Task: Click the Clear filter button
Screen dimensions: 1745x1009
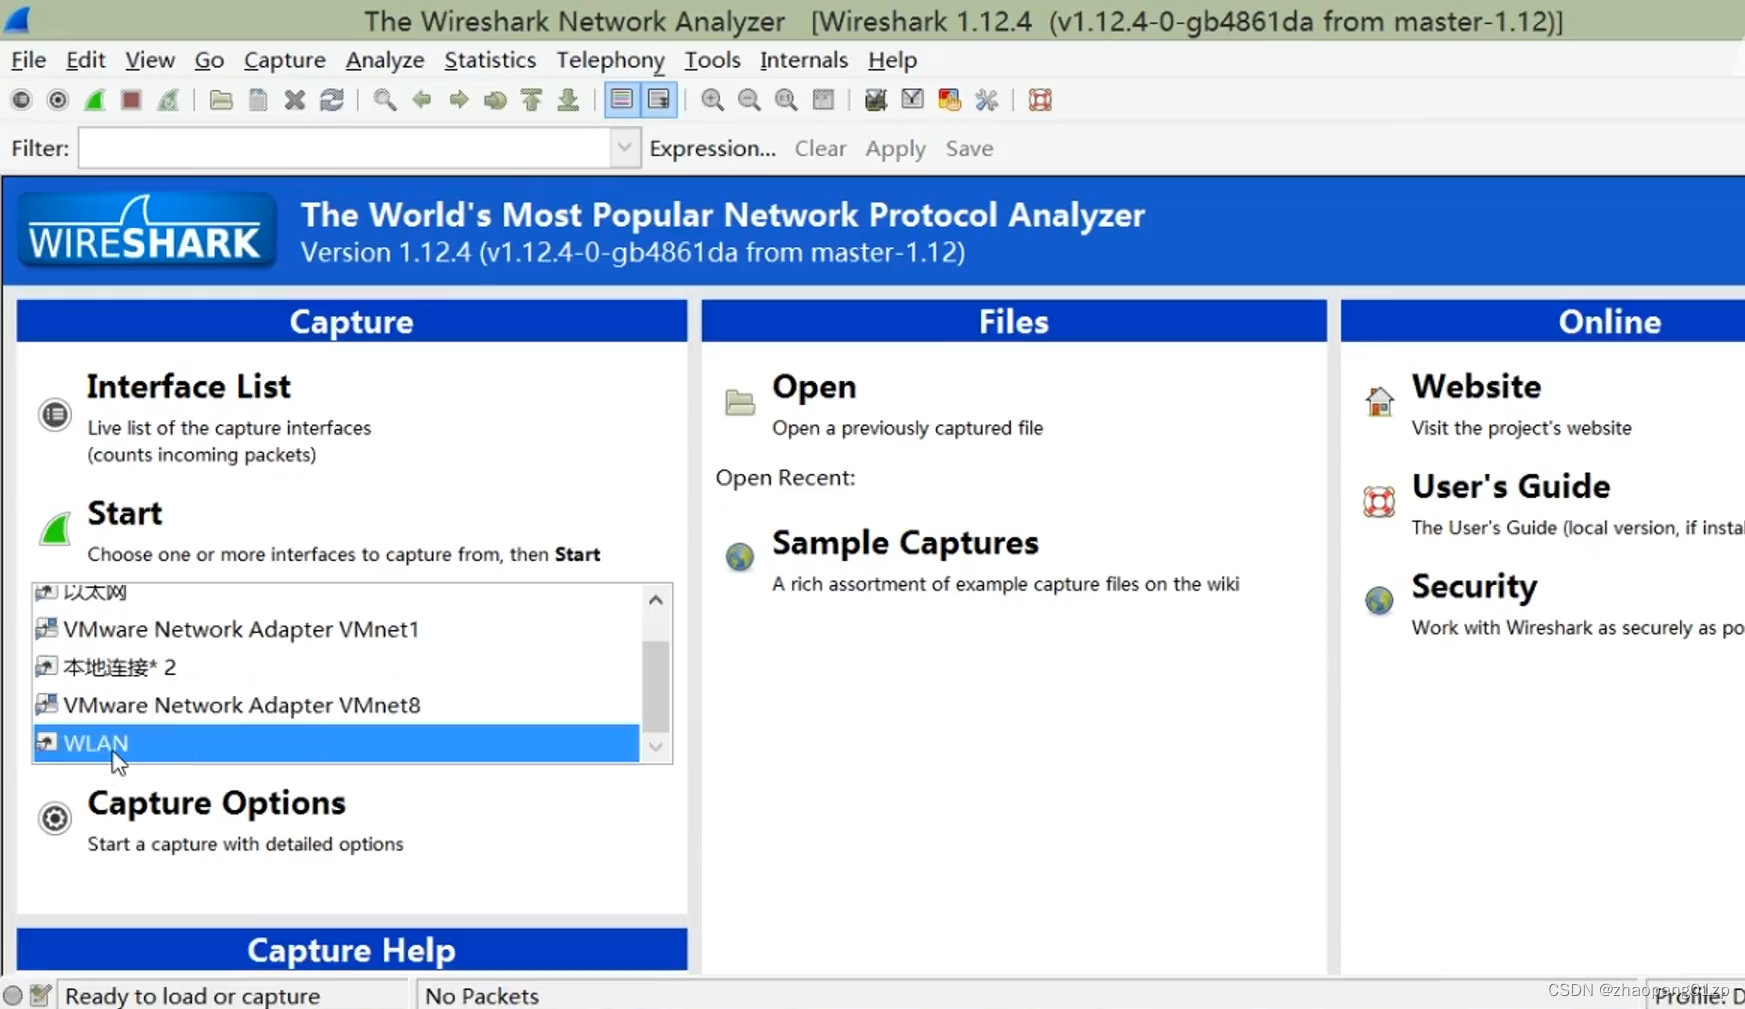Action: click(821, 148)
